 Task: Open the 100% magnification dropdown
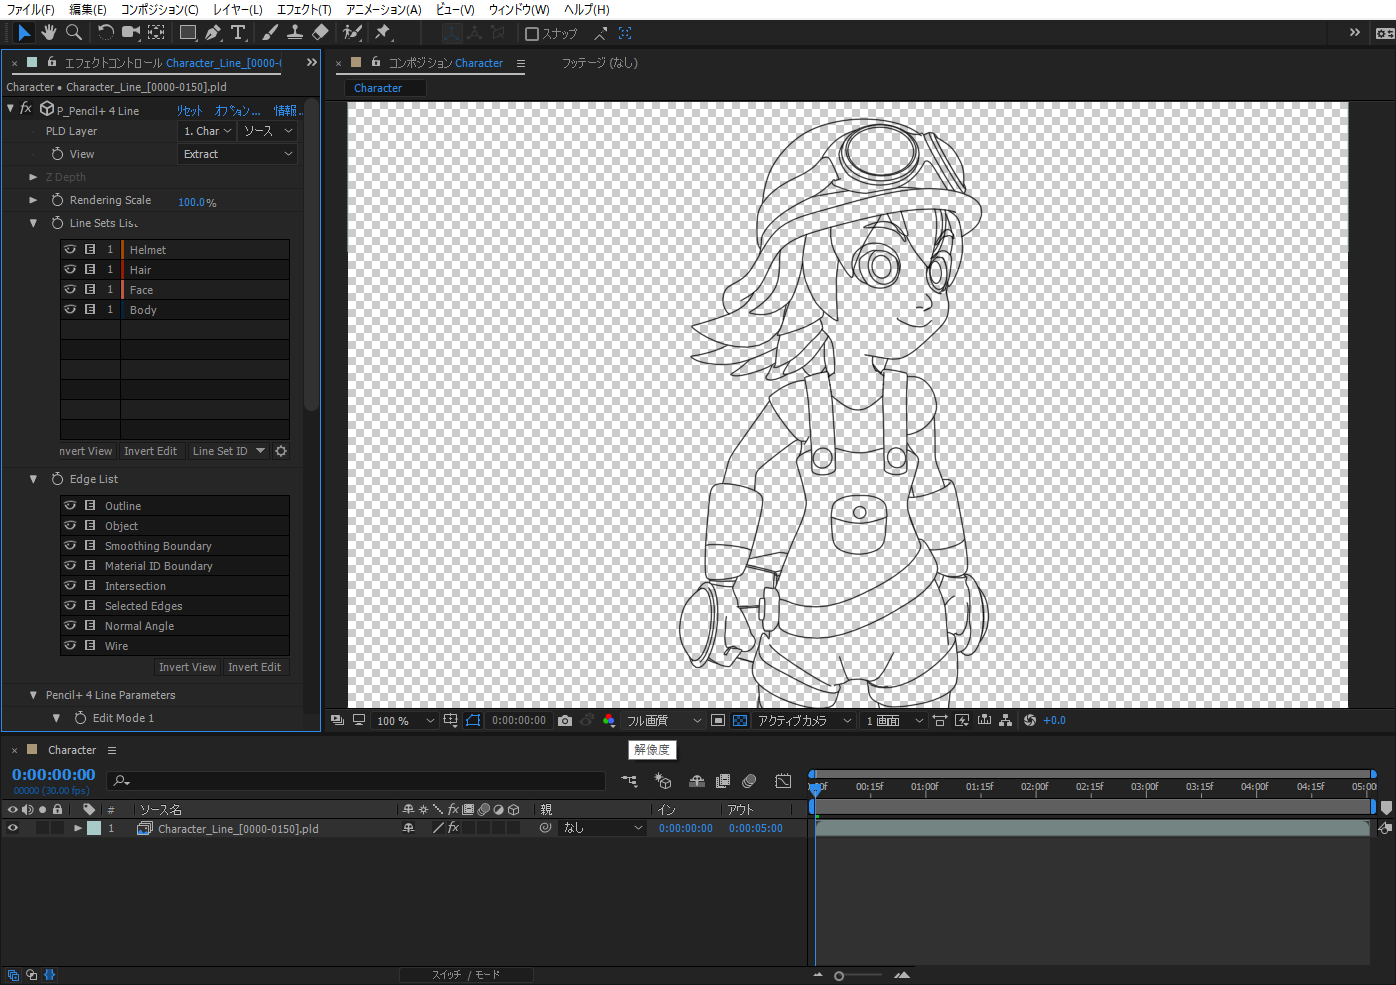[405, 720]
